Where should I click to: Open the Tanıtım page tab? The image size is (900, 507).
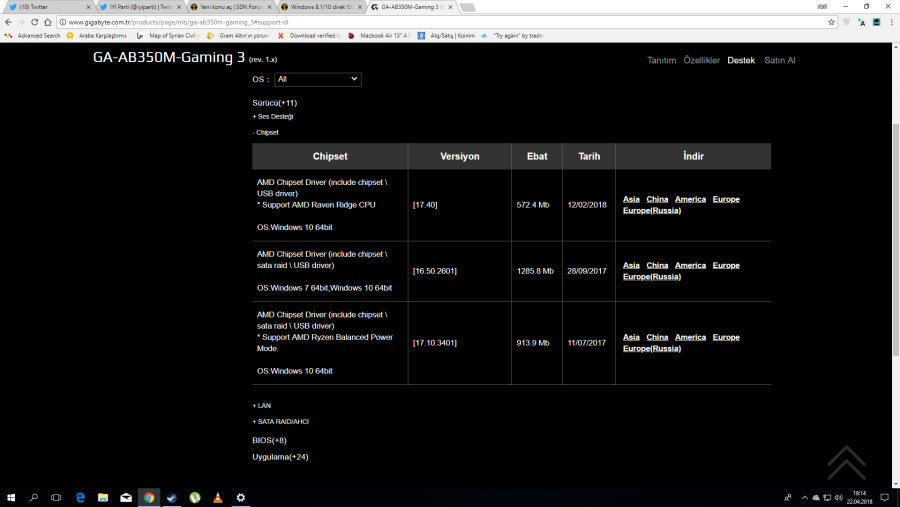pyautogui.click(x=661, y=60)
